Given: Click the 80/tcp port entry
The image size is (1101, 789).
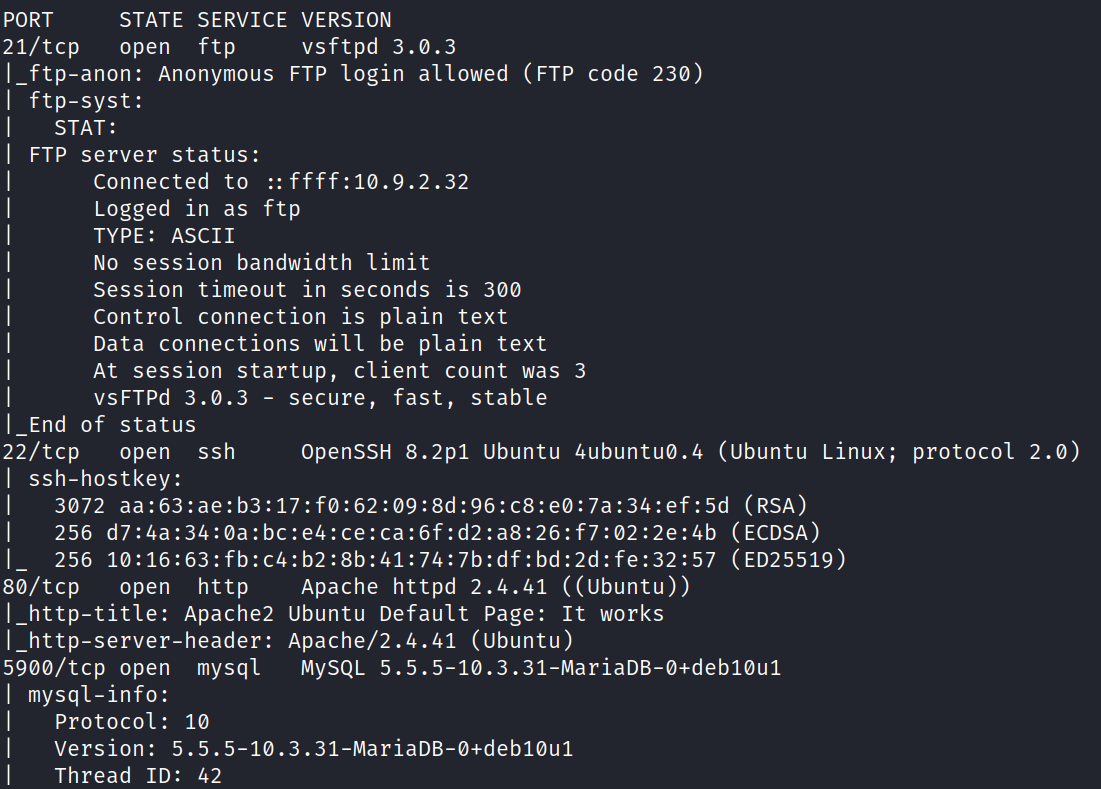Looking at the screenshot, I should 41,586.
